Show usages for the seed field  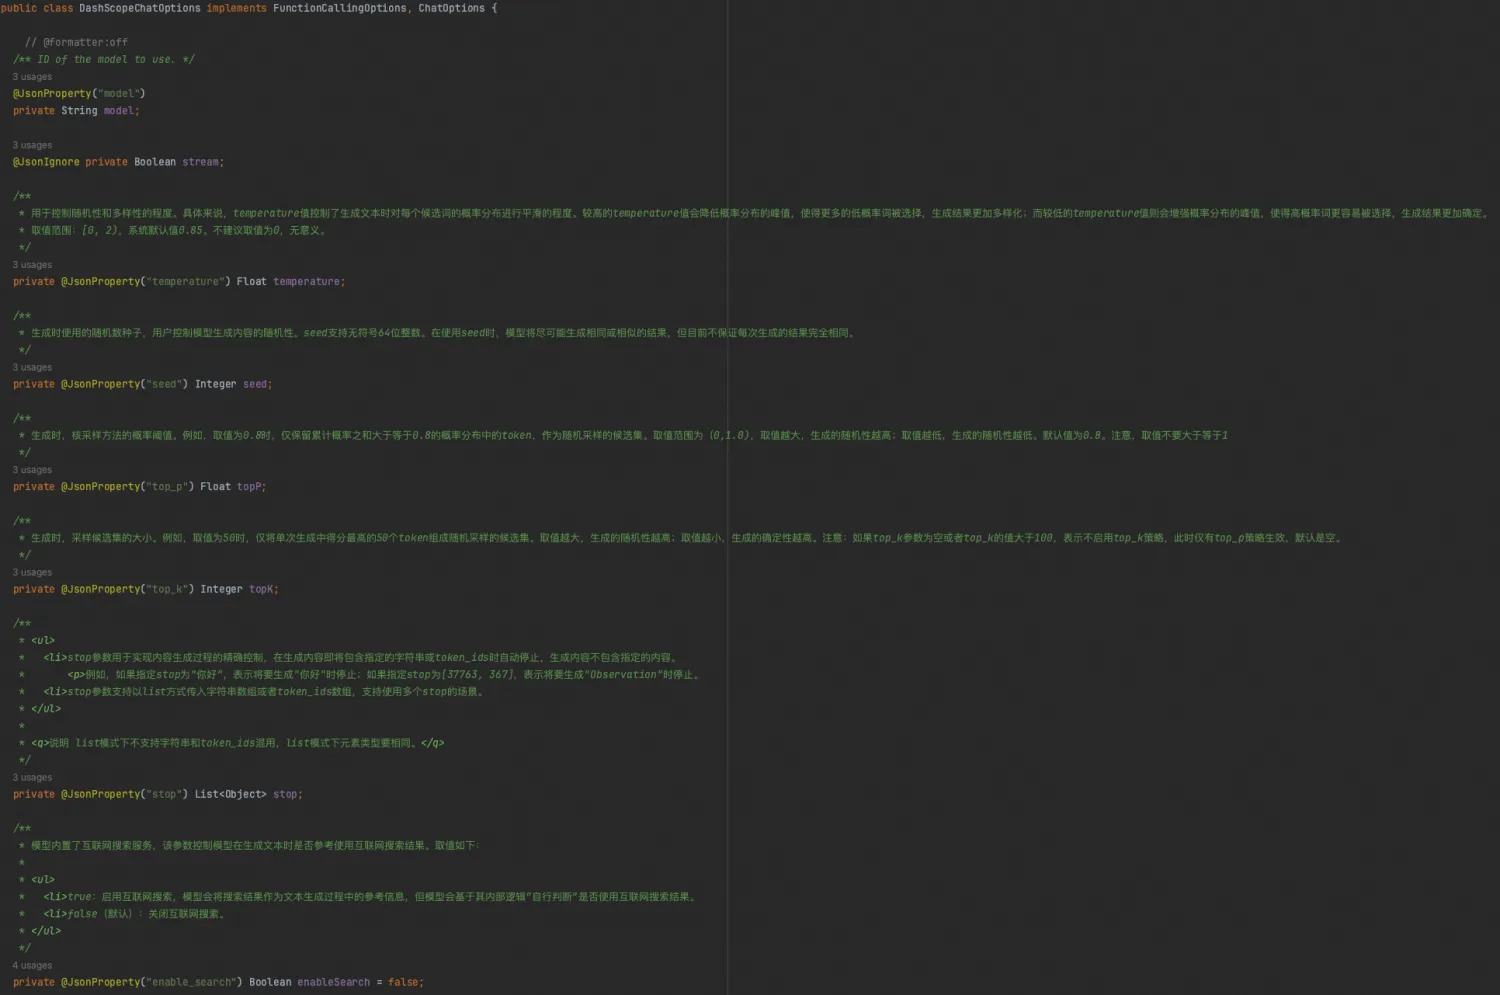32,367
